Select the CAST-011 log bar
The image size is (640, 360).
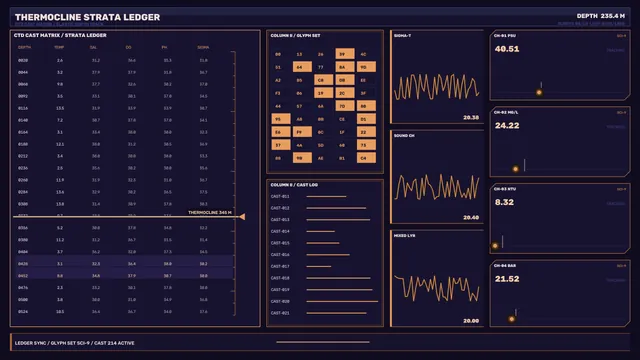tap(326, 196)
